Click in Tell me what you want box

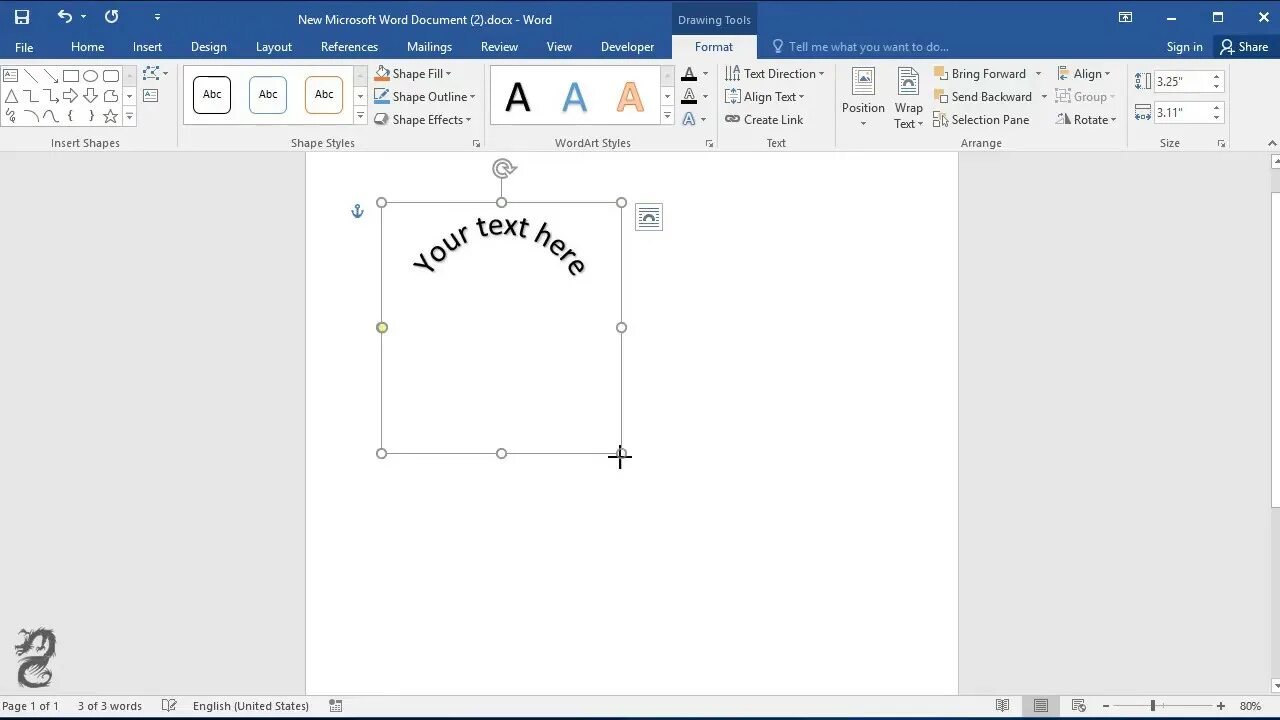coord(868,47)
